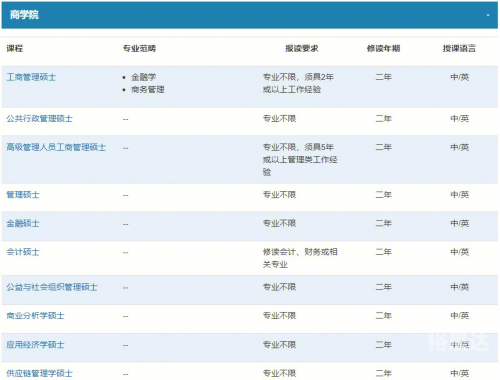
Task: Open the 工商管理硕士 course link
Action: (31, 77)
